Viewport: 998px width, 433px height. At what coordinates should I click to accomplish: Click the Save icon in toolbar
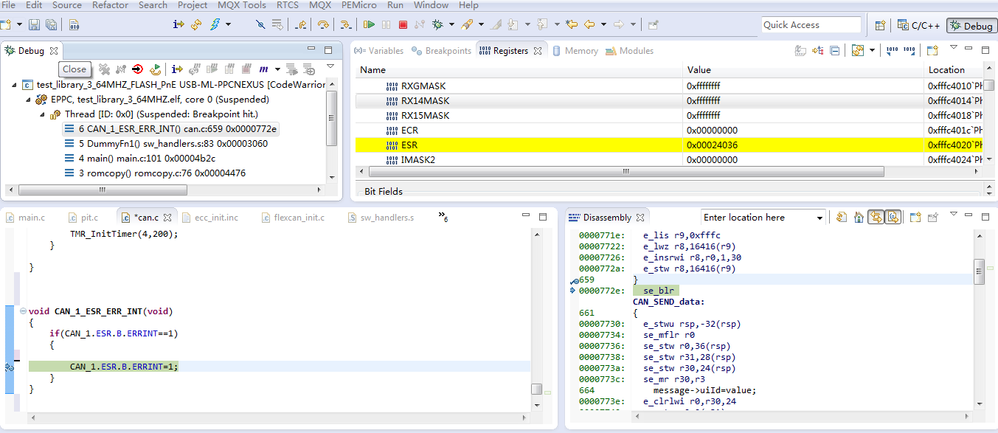(34, 24)
